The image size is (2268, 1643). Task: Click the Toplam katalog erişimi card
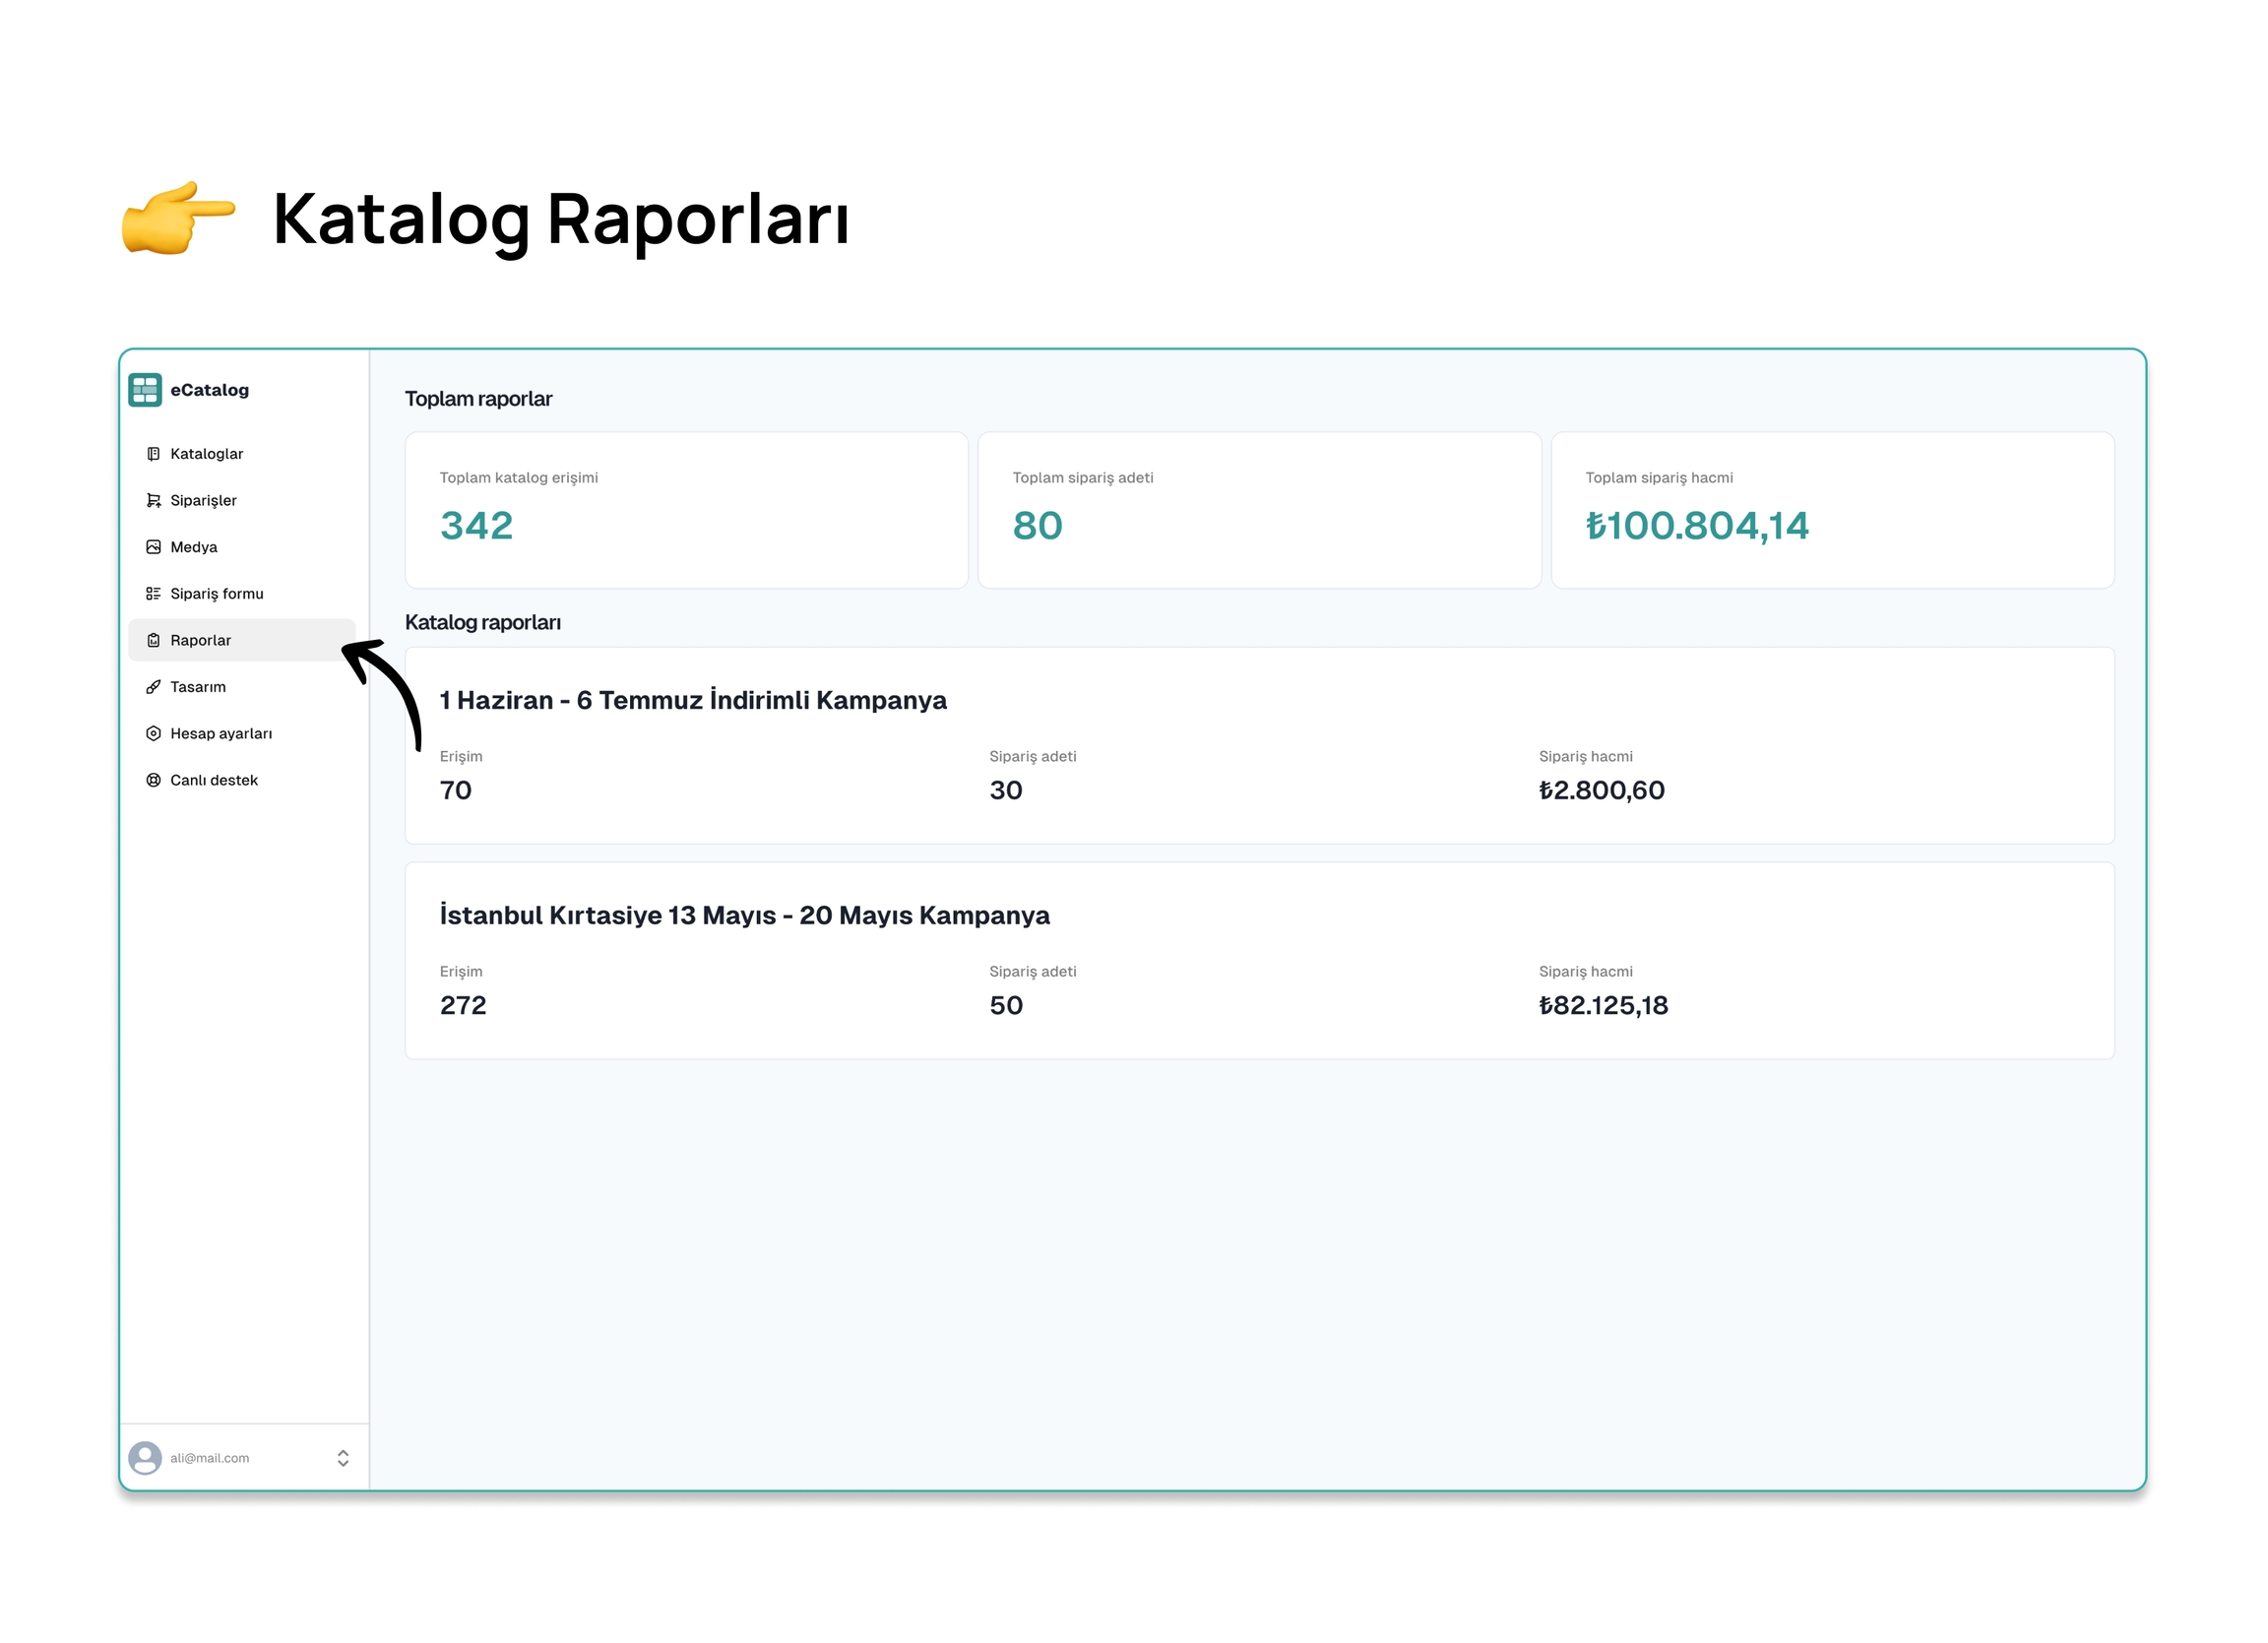(686, 510)
